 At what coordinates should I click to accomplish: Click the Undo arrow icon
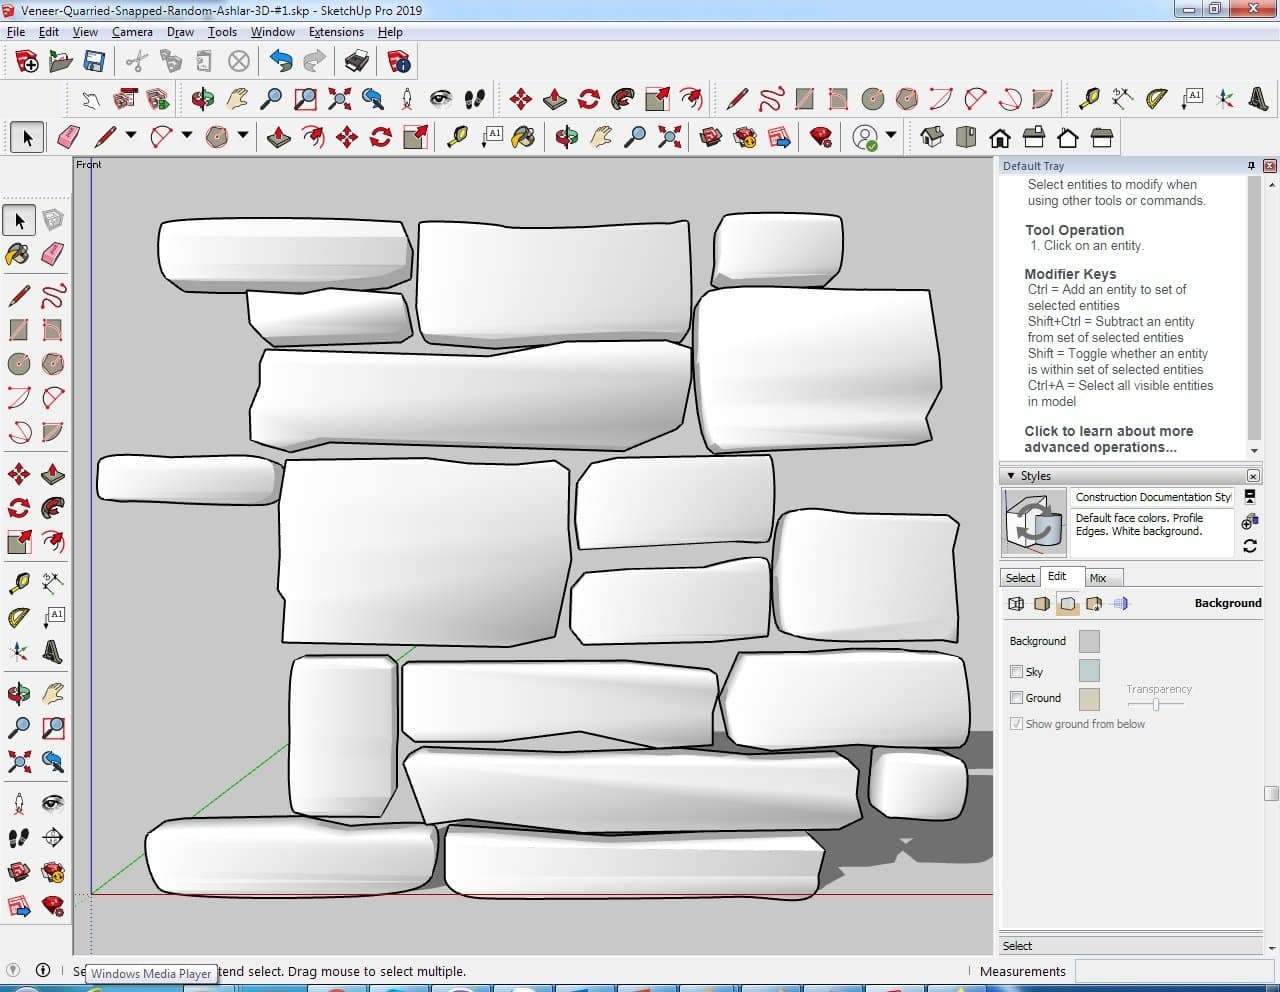pos(281,62)
